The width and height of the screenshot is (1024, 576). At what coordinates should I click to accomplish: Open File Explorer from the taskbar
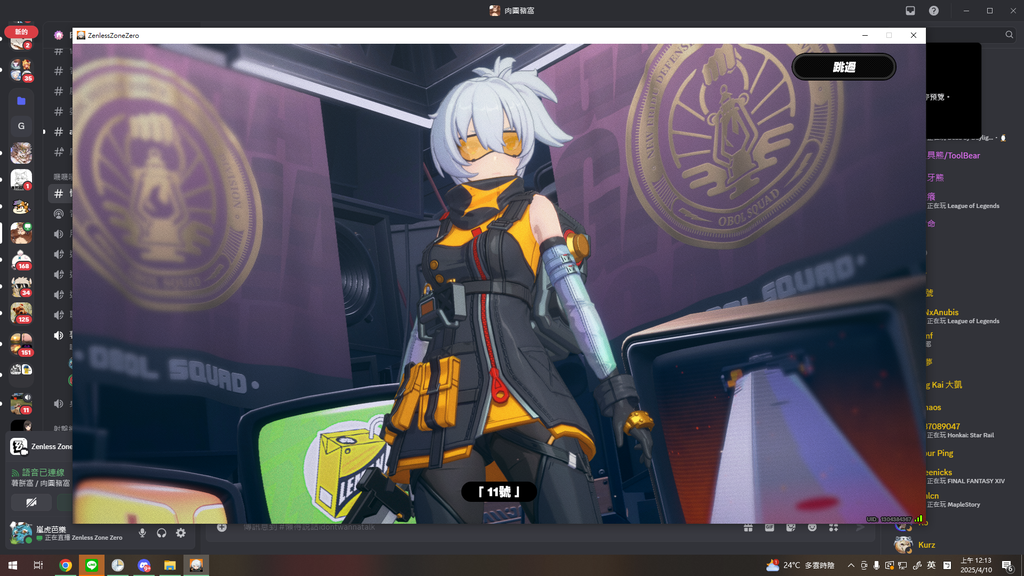(170, 565)
